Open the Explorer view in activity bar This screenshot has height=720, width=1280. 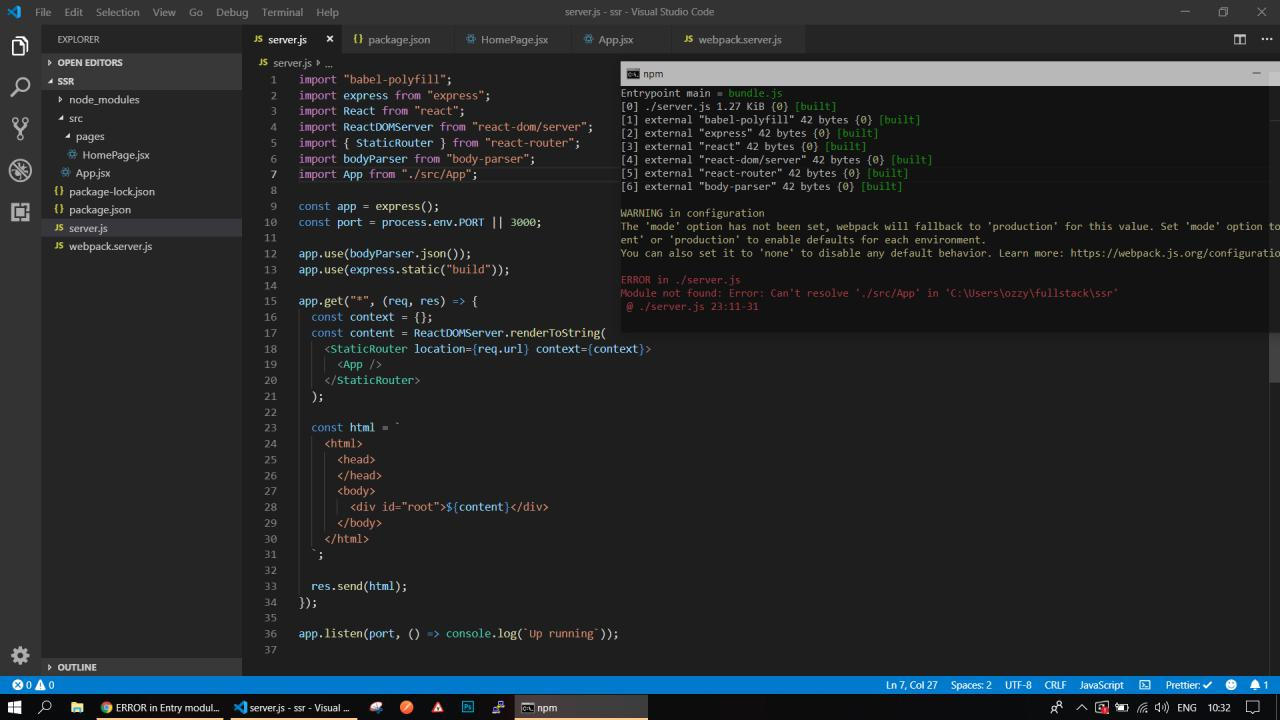pos(20,46)
